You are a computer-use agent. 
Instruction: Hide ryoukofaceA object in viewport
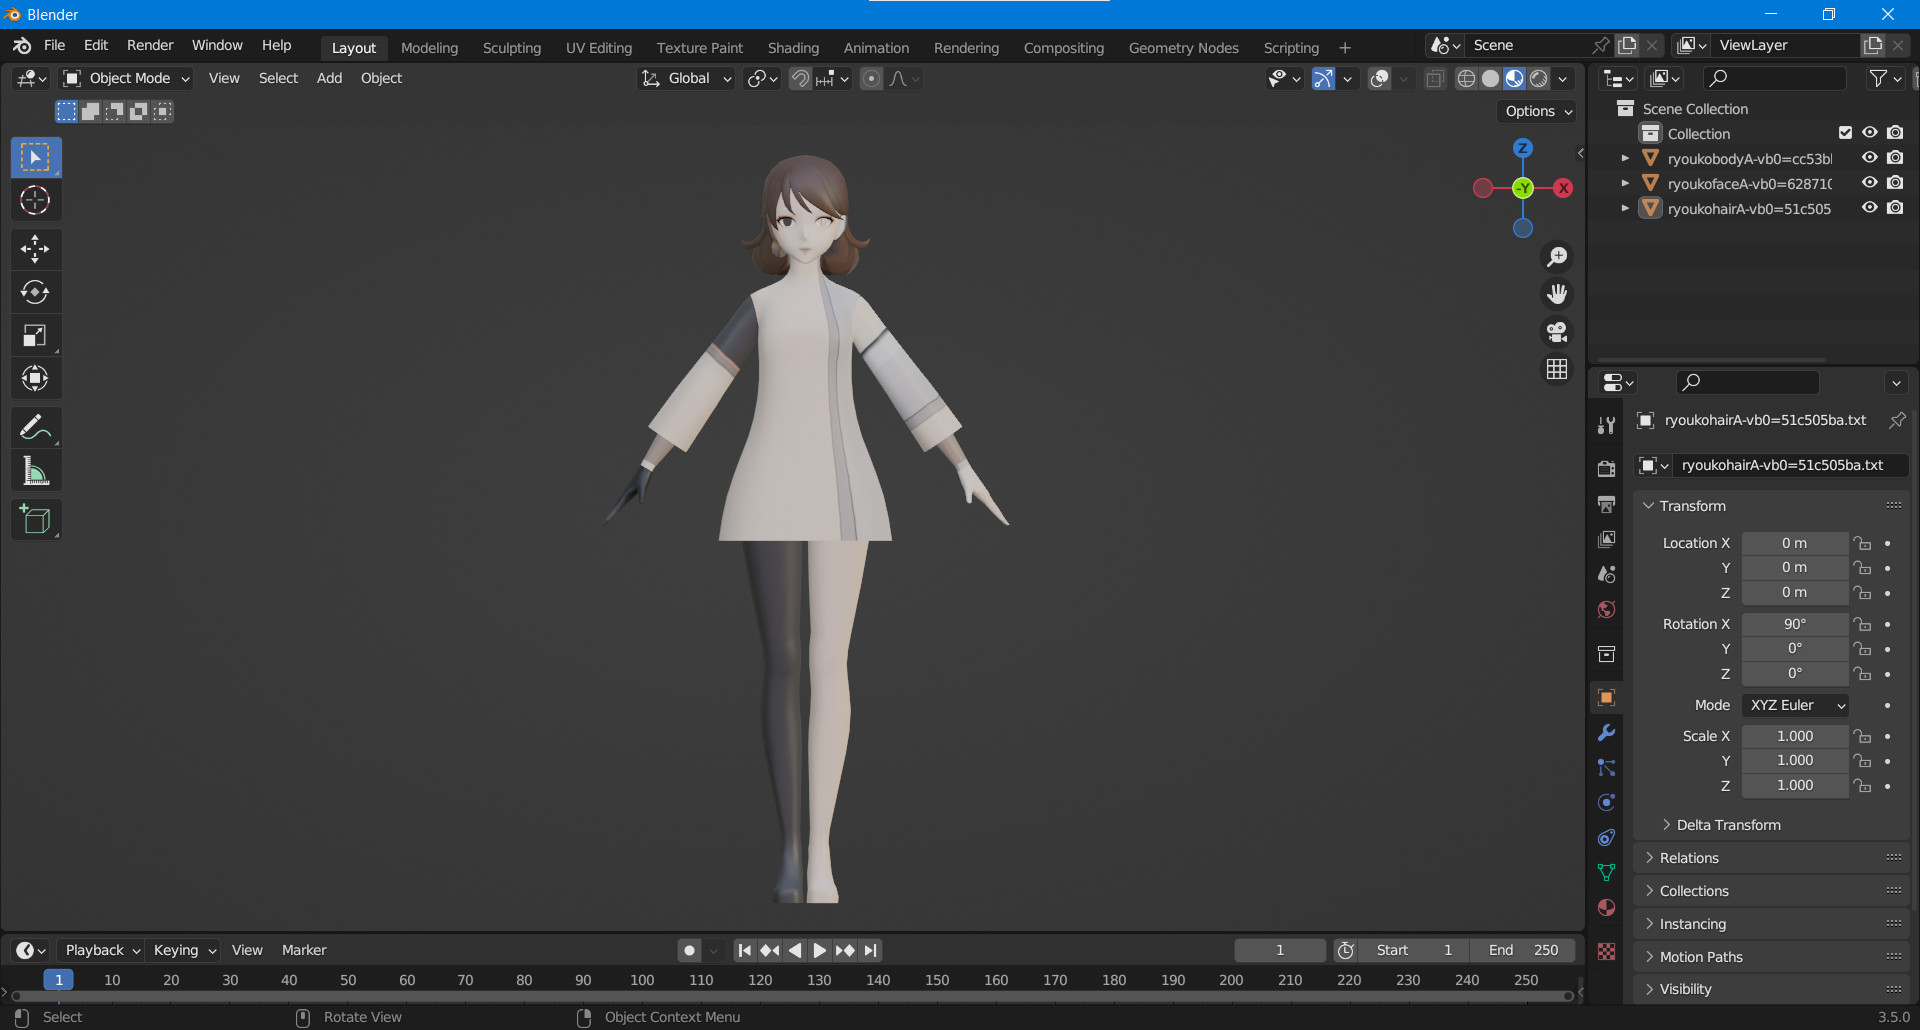point(1869,183)
